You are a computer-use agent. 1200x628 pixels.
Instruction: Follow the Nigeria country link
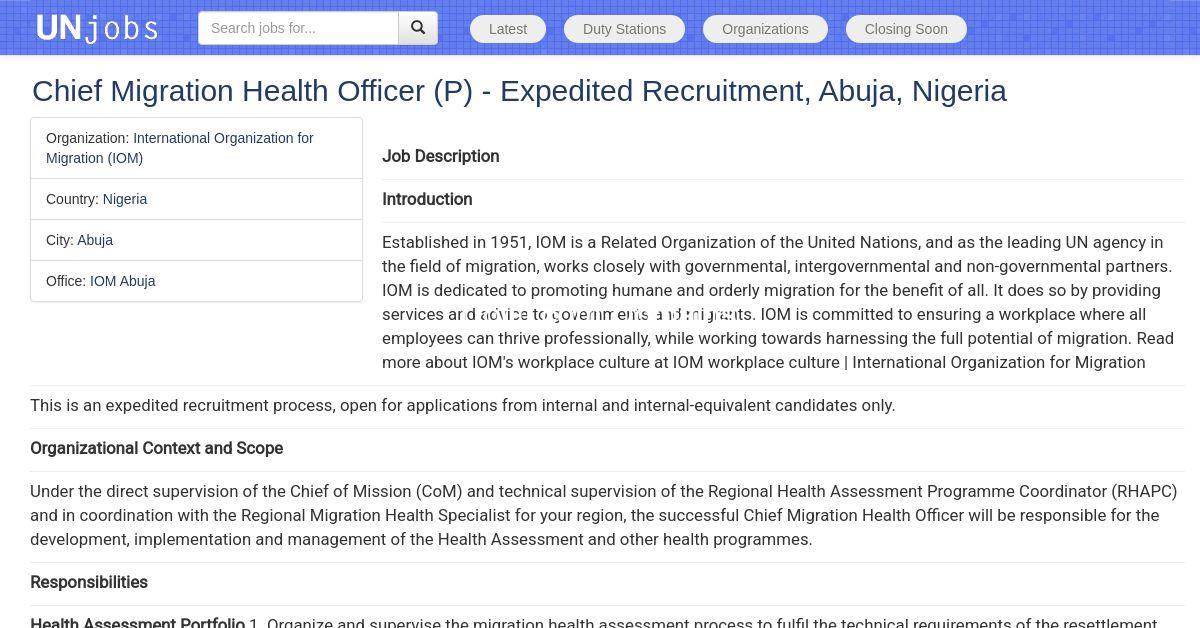tap(125, 199)
